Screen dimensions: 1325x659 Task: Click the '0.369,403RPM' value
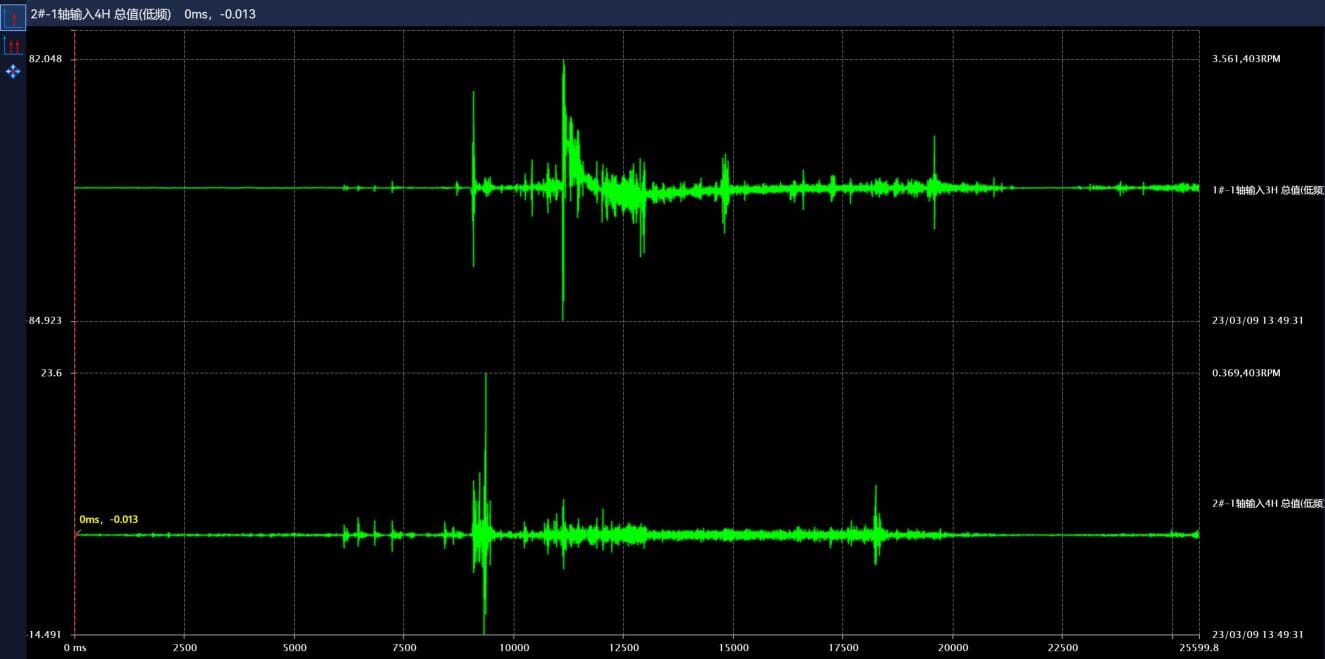(x=1246, y=373)
